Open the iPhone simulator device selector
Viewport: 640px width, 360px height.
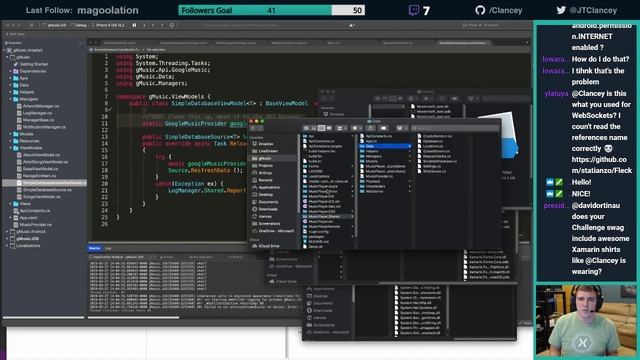pos(109,25)
